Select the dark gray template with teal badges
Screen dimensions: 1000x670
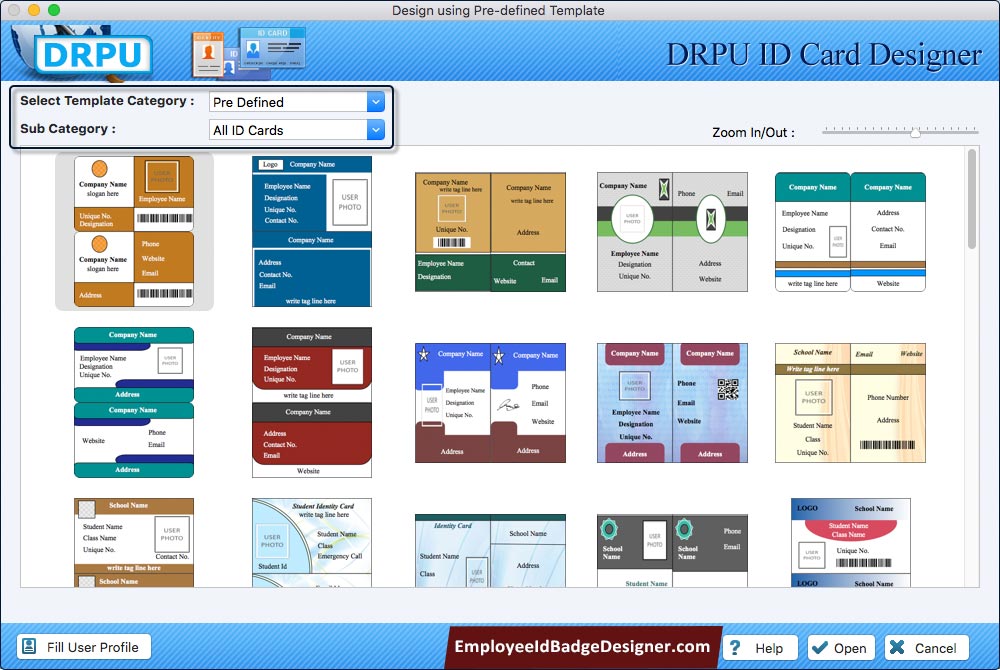[672, 551]
